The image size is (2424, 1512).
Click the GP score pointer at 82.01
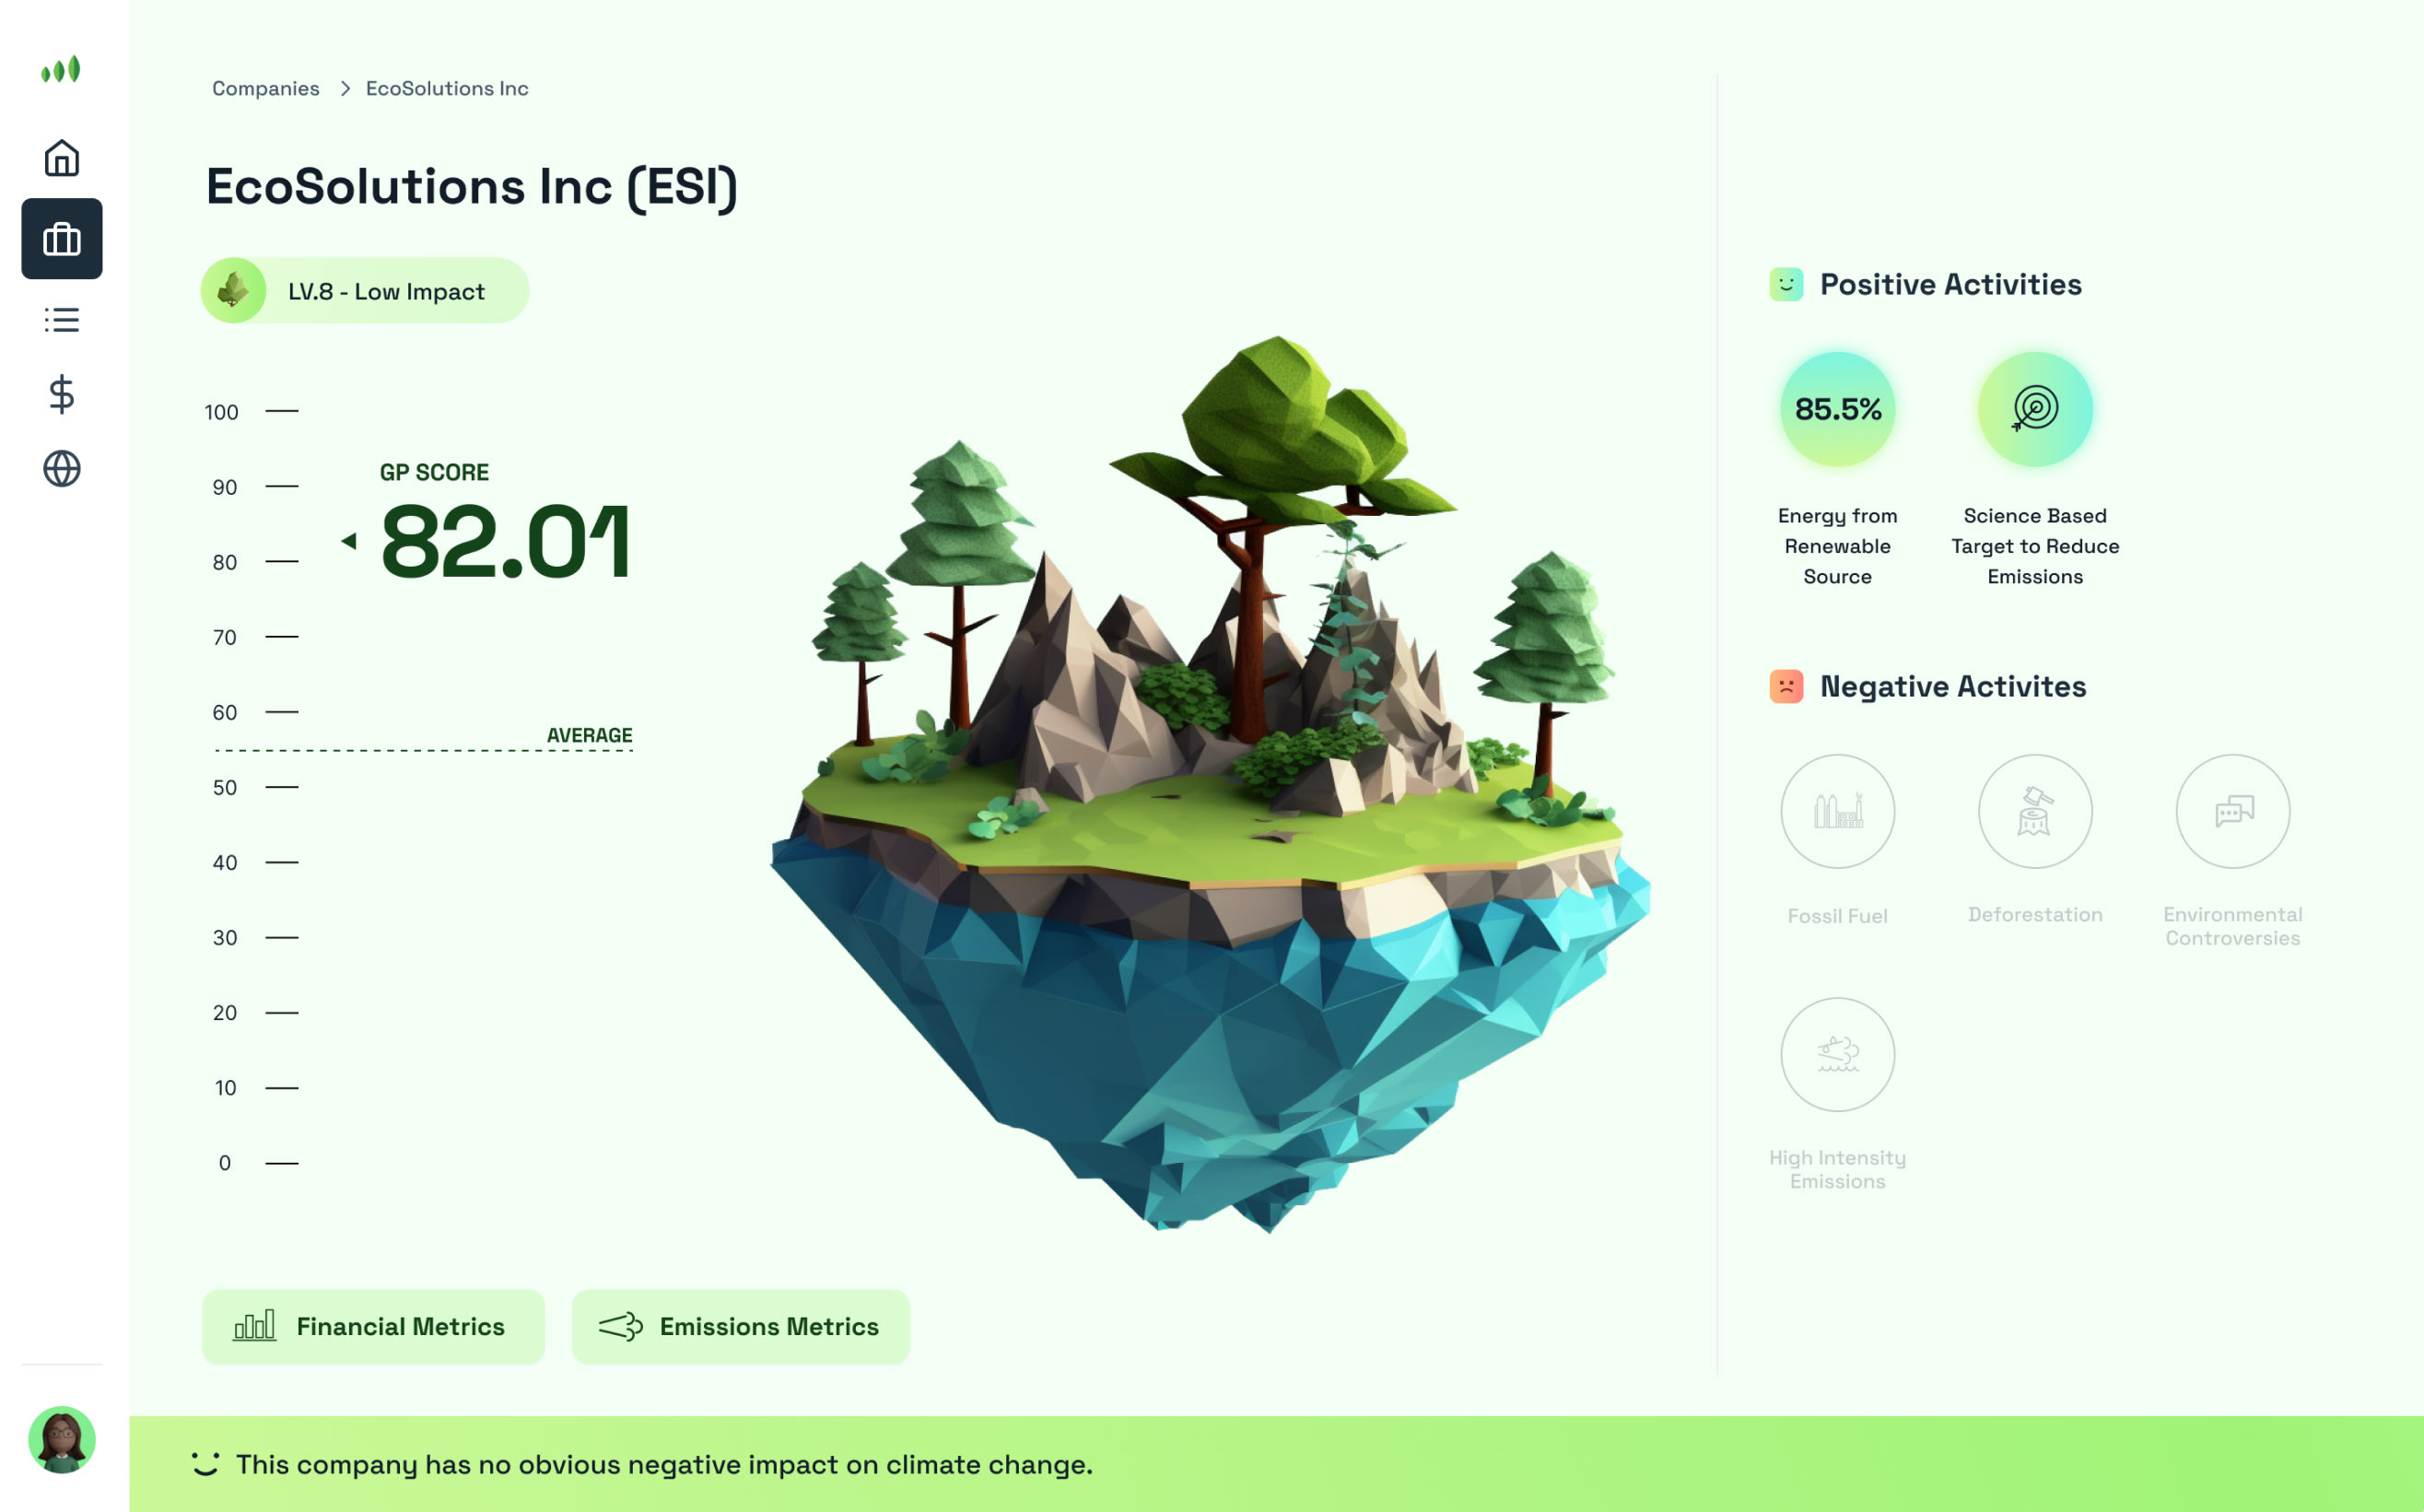pyautogui.click(x=349, y=541)
